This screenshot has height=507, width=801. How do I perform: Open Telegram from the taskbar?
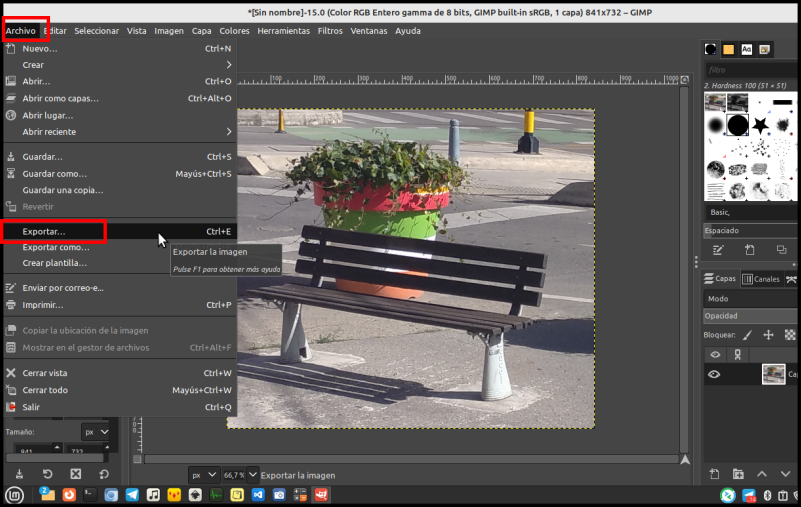point(132,495)
